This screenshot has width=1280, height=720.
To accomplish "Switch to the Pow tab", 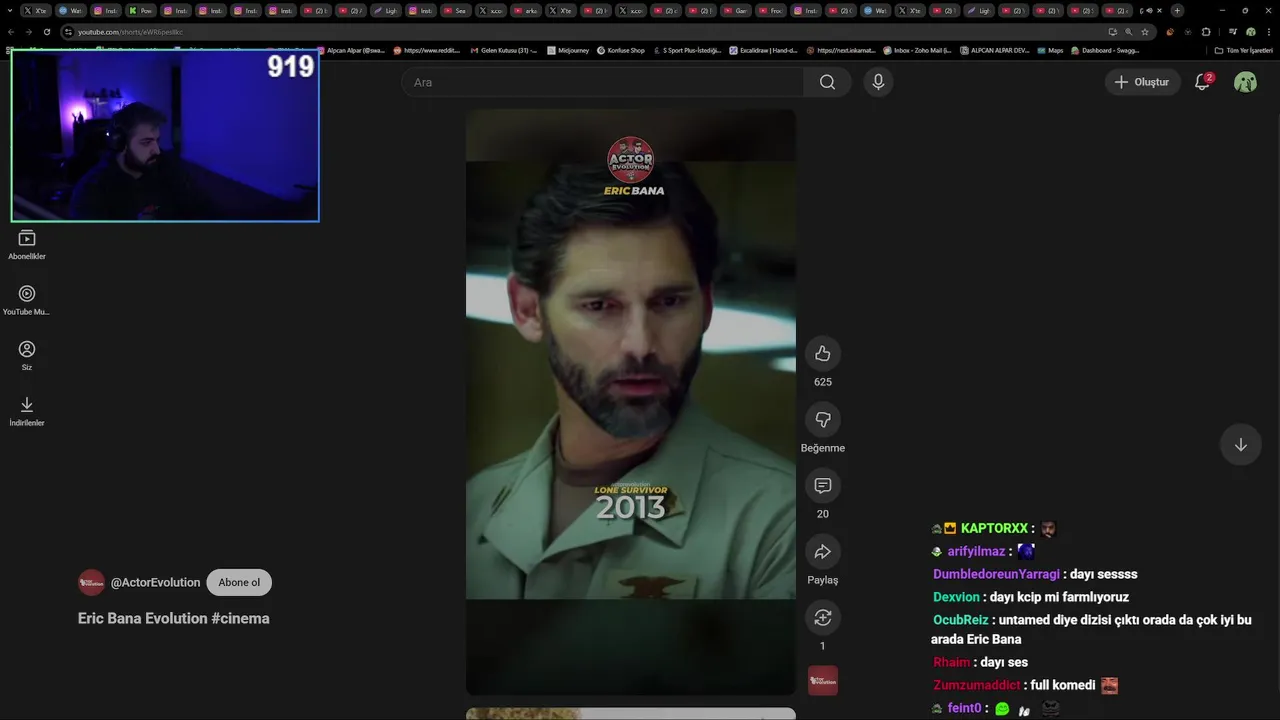I will coord(141,10).
